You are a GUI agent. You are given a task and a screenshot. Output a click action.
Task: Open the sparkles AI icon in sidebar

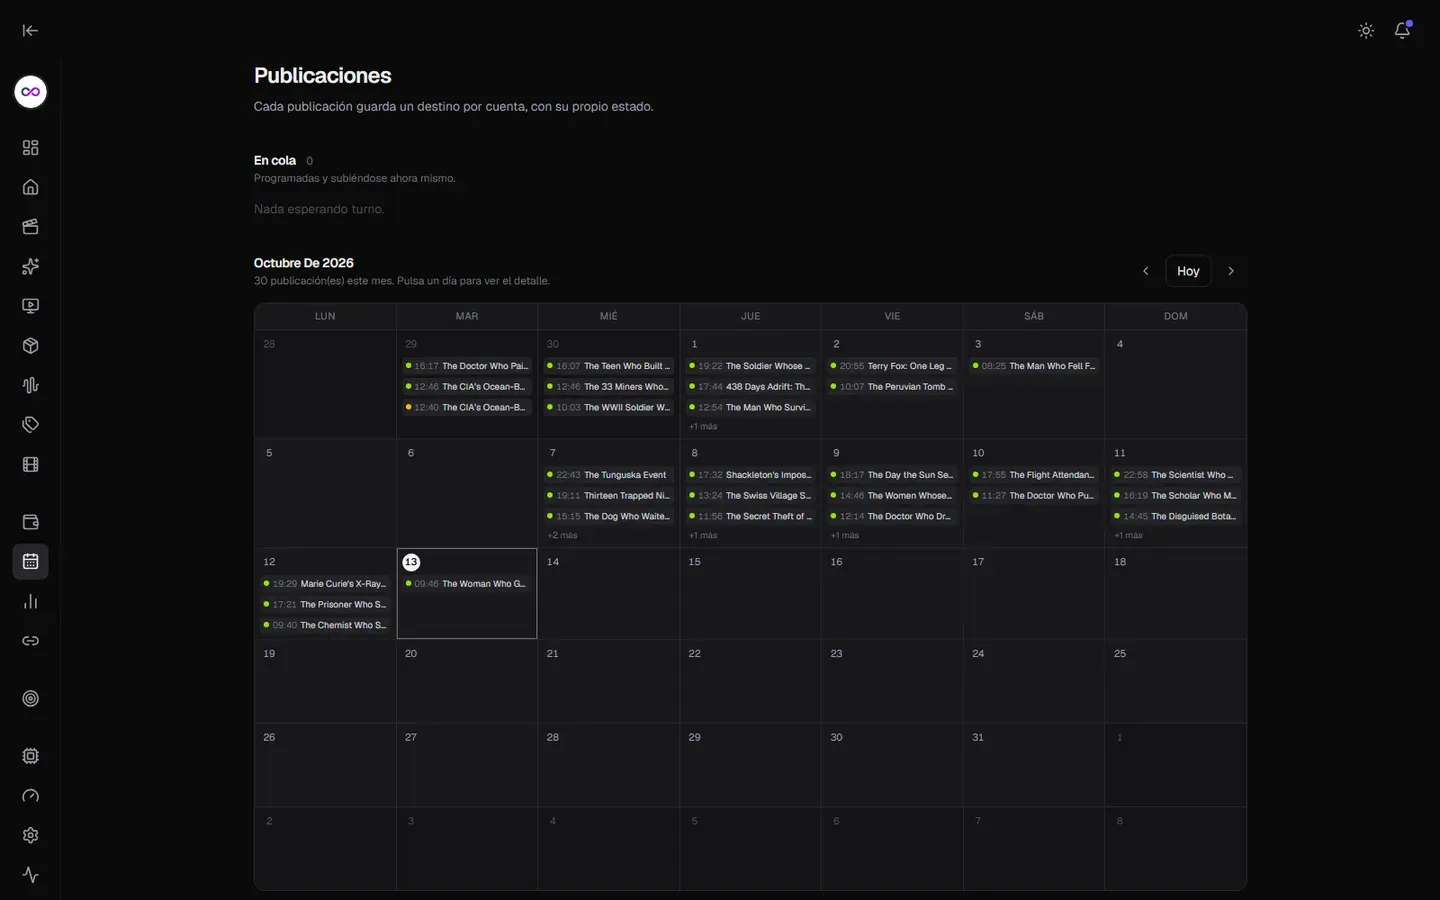tap(31, 267)
